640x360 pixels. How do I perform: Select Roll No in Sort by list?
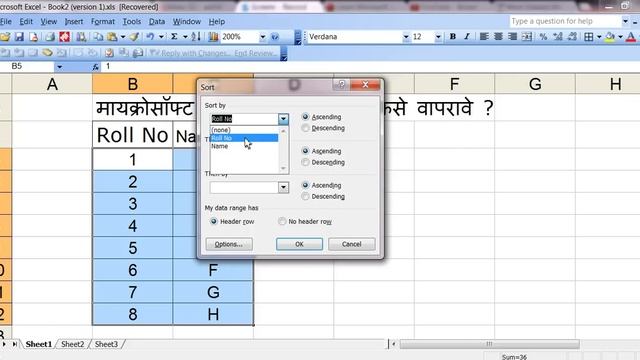pos(244,138)
